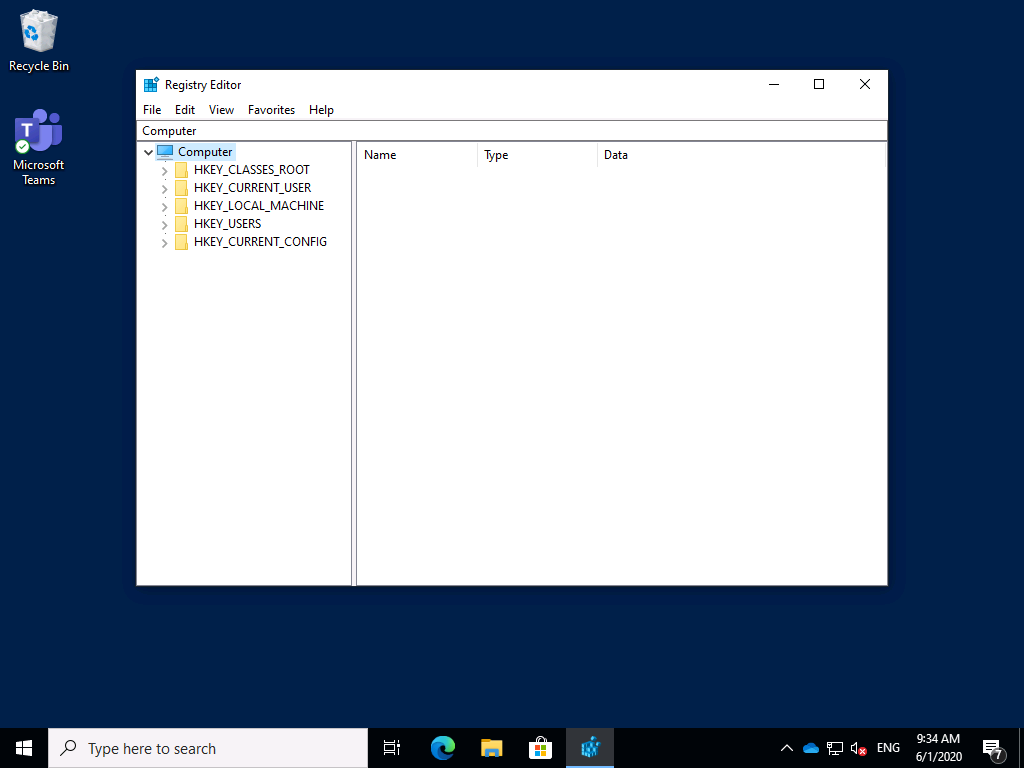Click the Computer icon in the tree
Screen dimensions: 1024x768
[x=165, y=152]
